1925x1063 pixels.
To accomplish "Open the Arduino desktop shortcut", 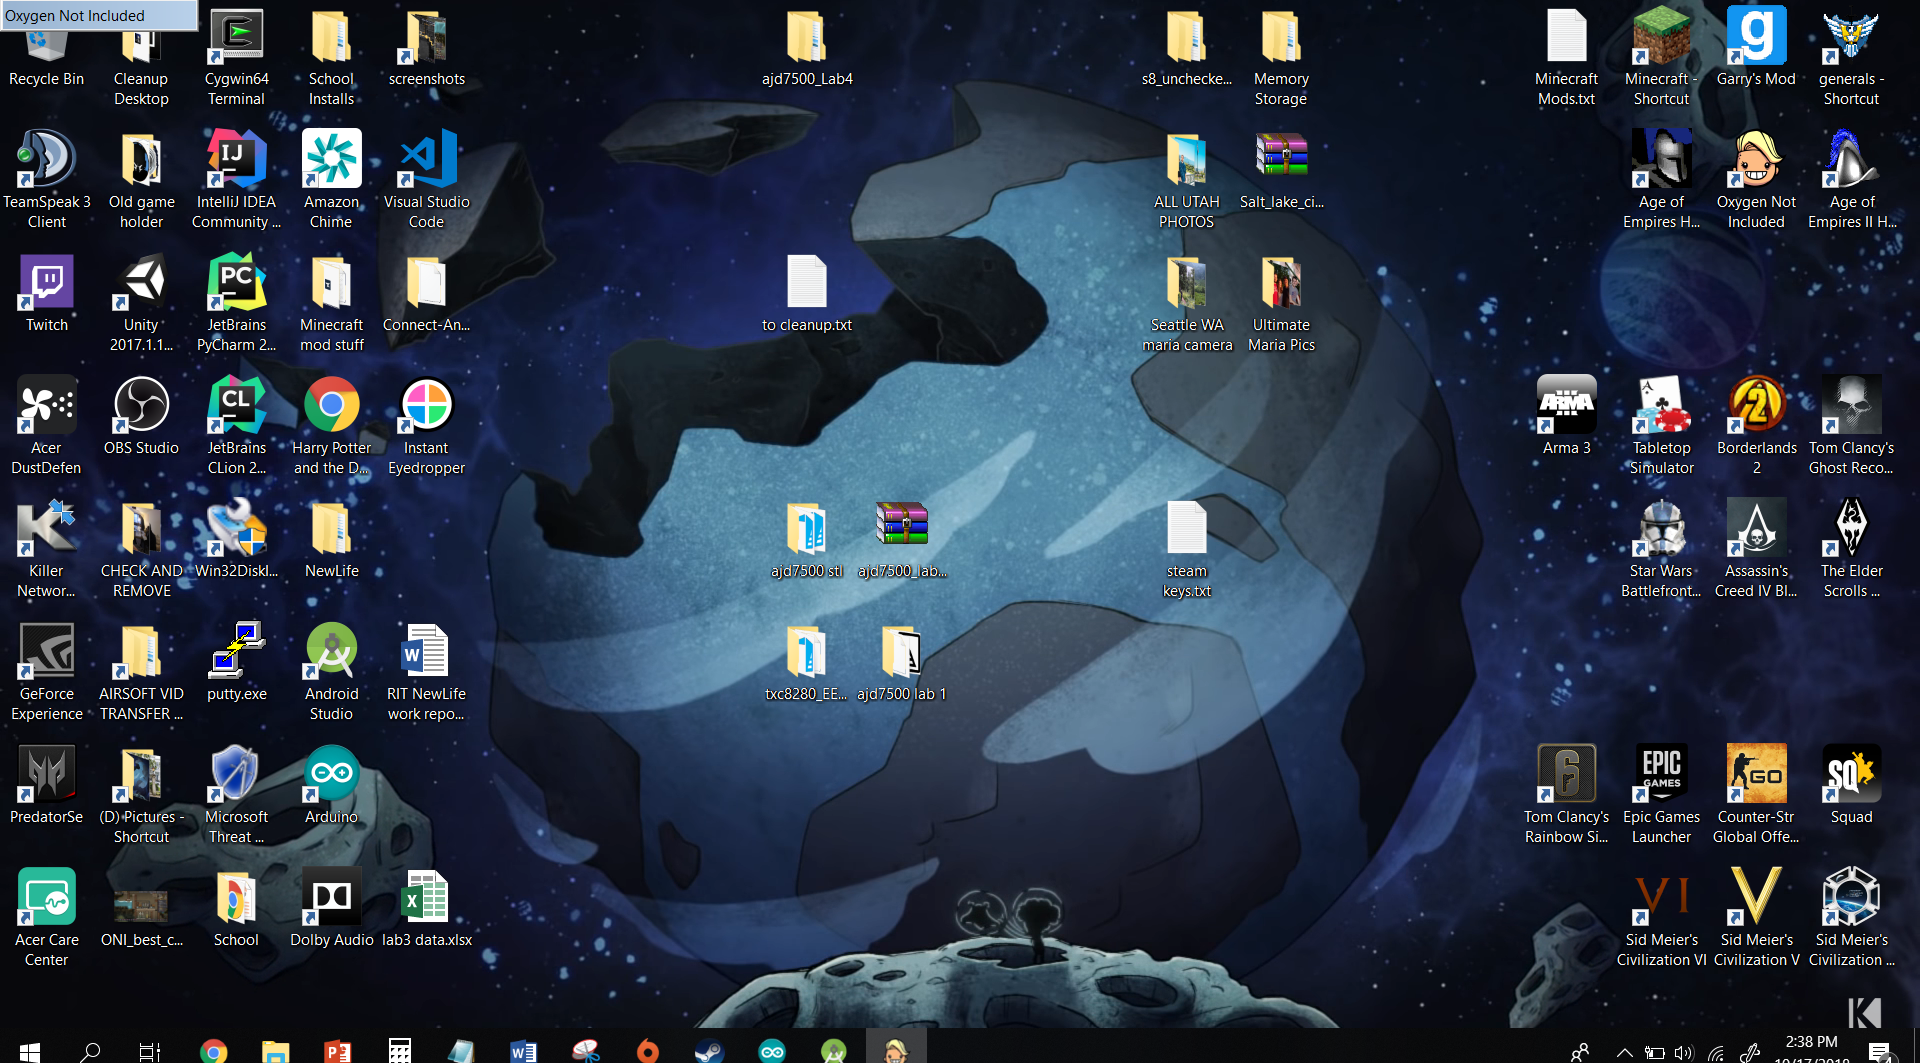I will point(331,776).
